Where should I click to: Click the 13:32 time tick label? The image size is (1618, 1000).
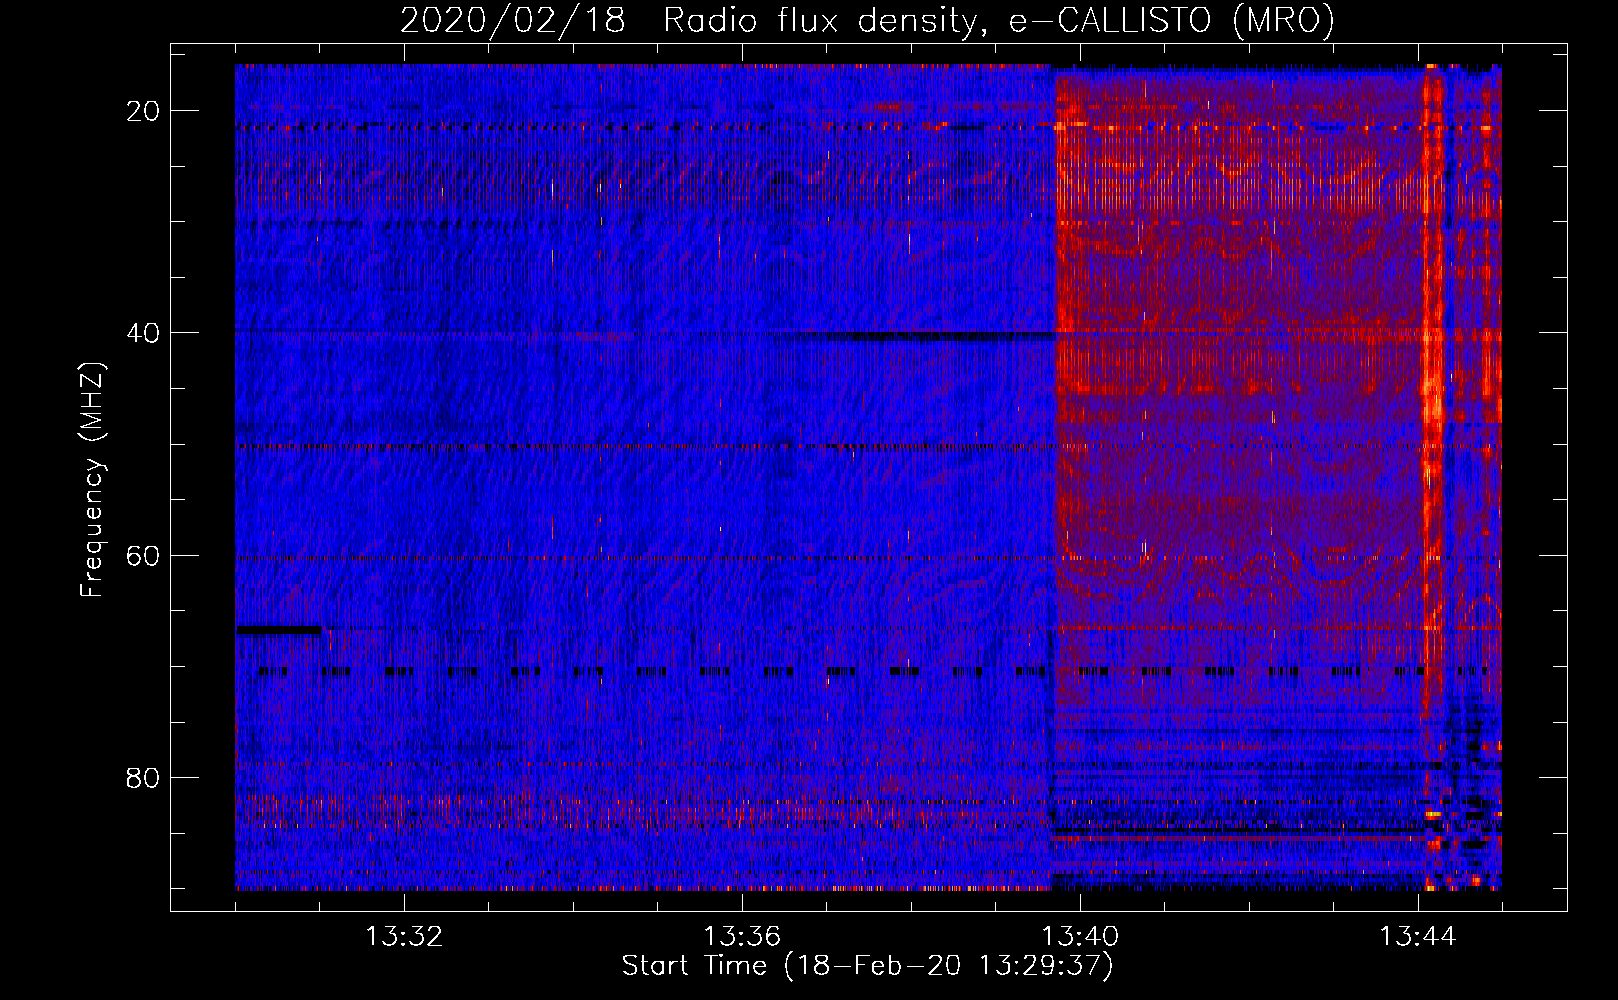[x=404, y=937]
